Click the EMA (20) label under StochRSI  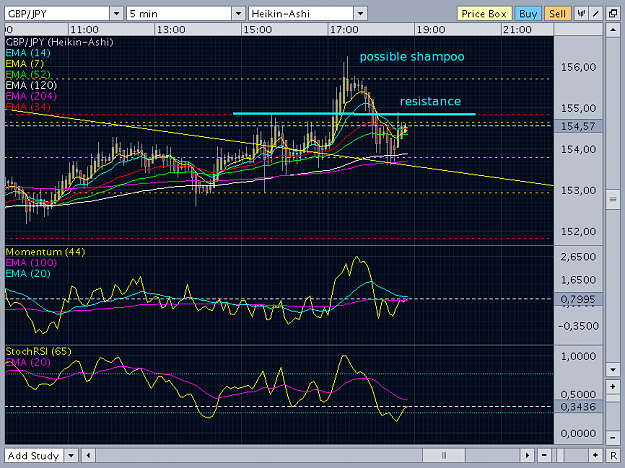28,362
